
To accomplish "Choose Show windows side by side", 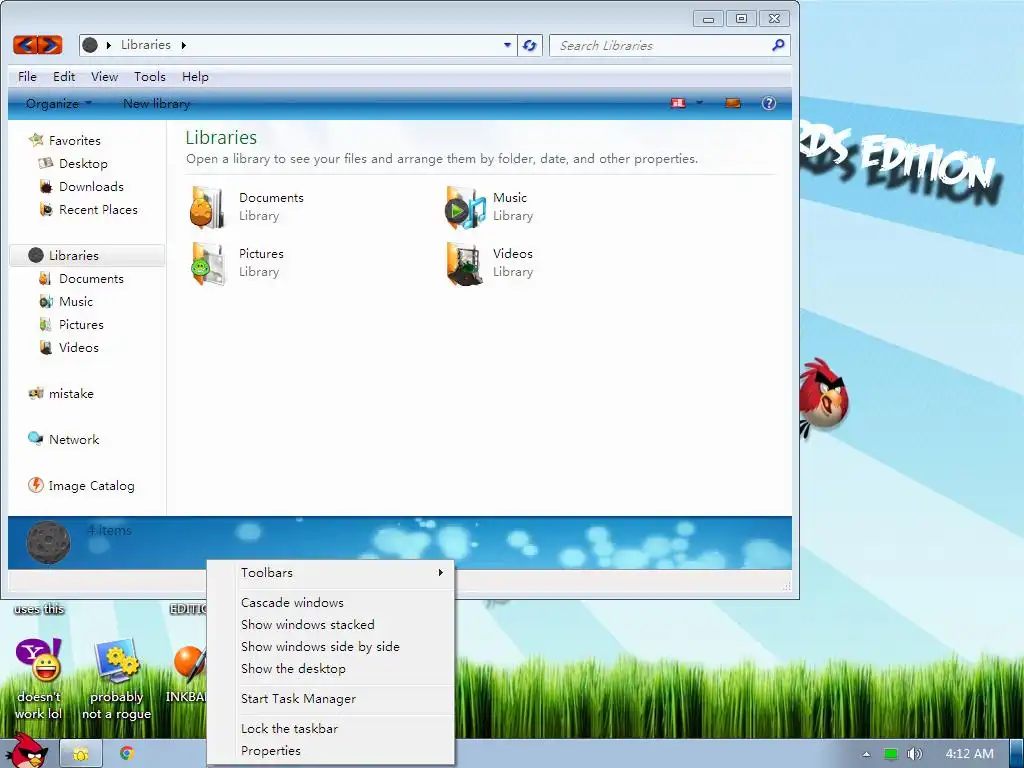I will pos(331,647).
